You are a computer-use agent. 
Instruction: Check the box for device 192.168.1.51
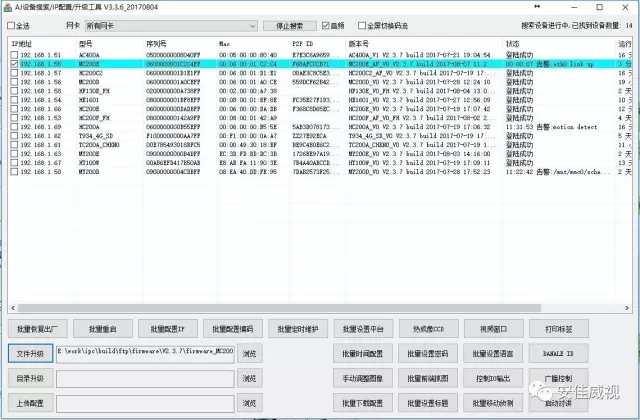click(14, 55)
